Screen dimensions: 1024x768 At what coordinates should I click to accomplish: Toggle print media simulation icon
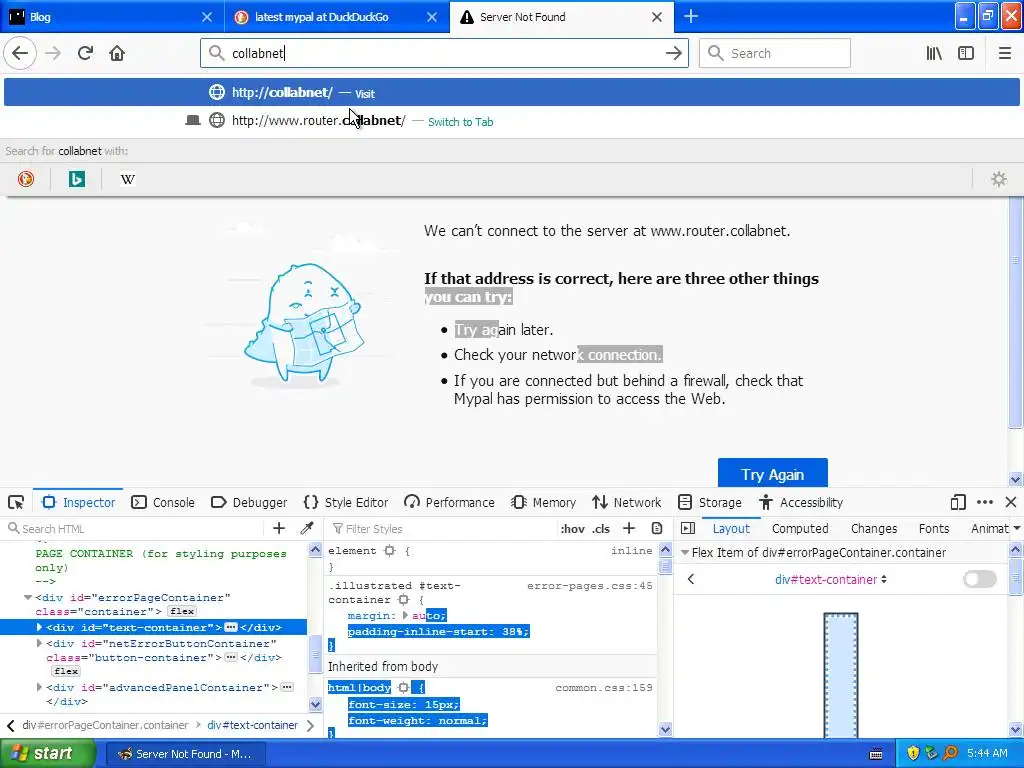point(657,528)
